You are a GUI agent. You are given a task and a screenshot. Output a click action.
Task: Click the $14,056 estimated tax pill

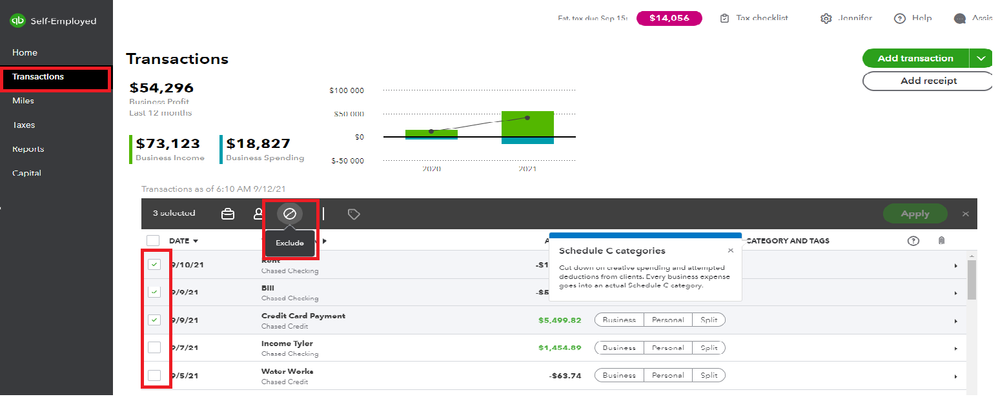click(x=669, y=18)
